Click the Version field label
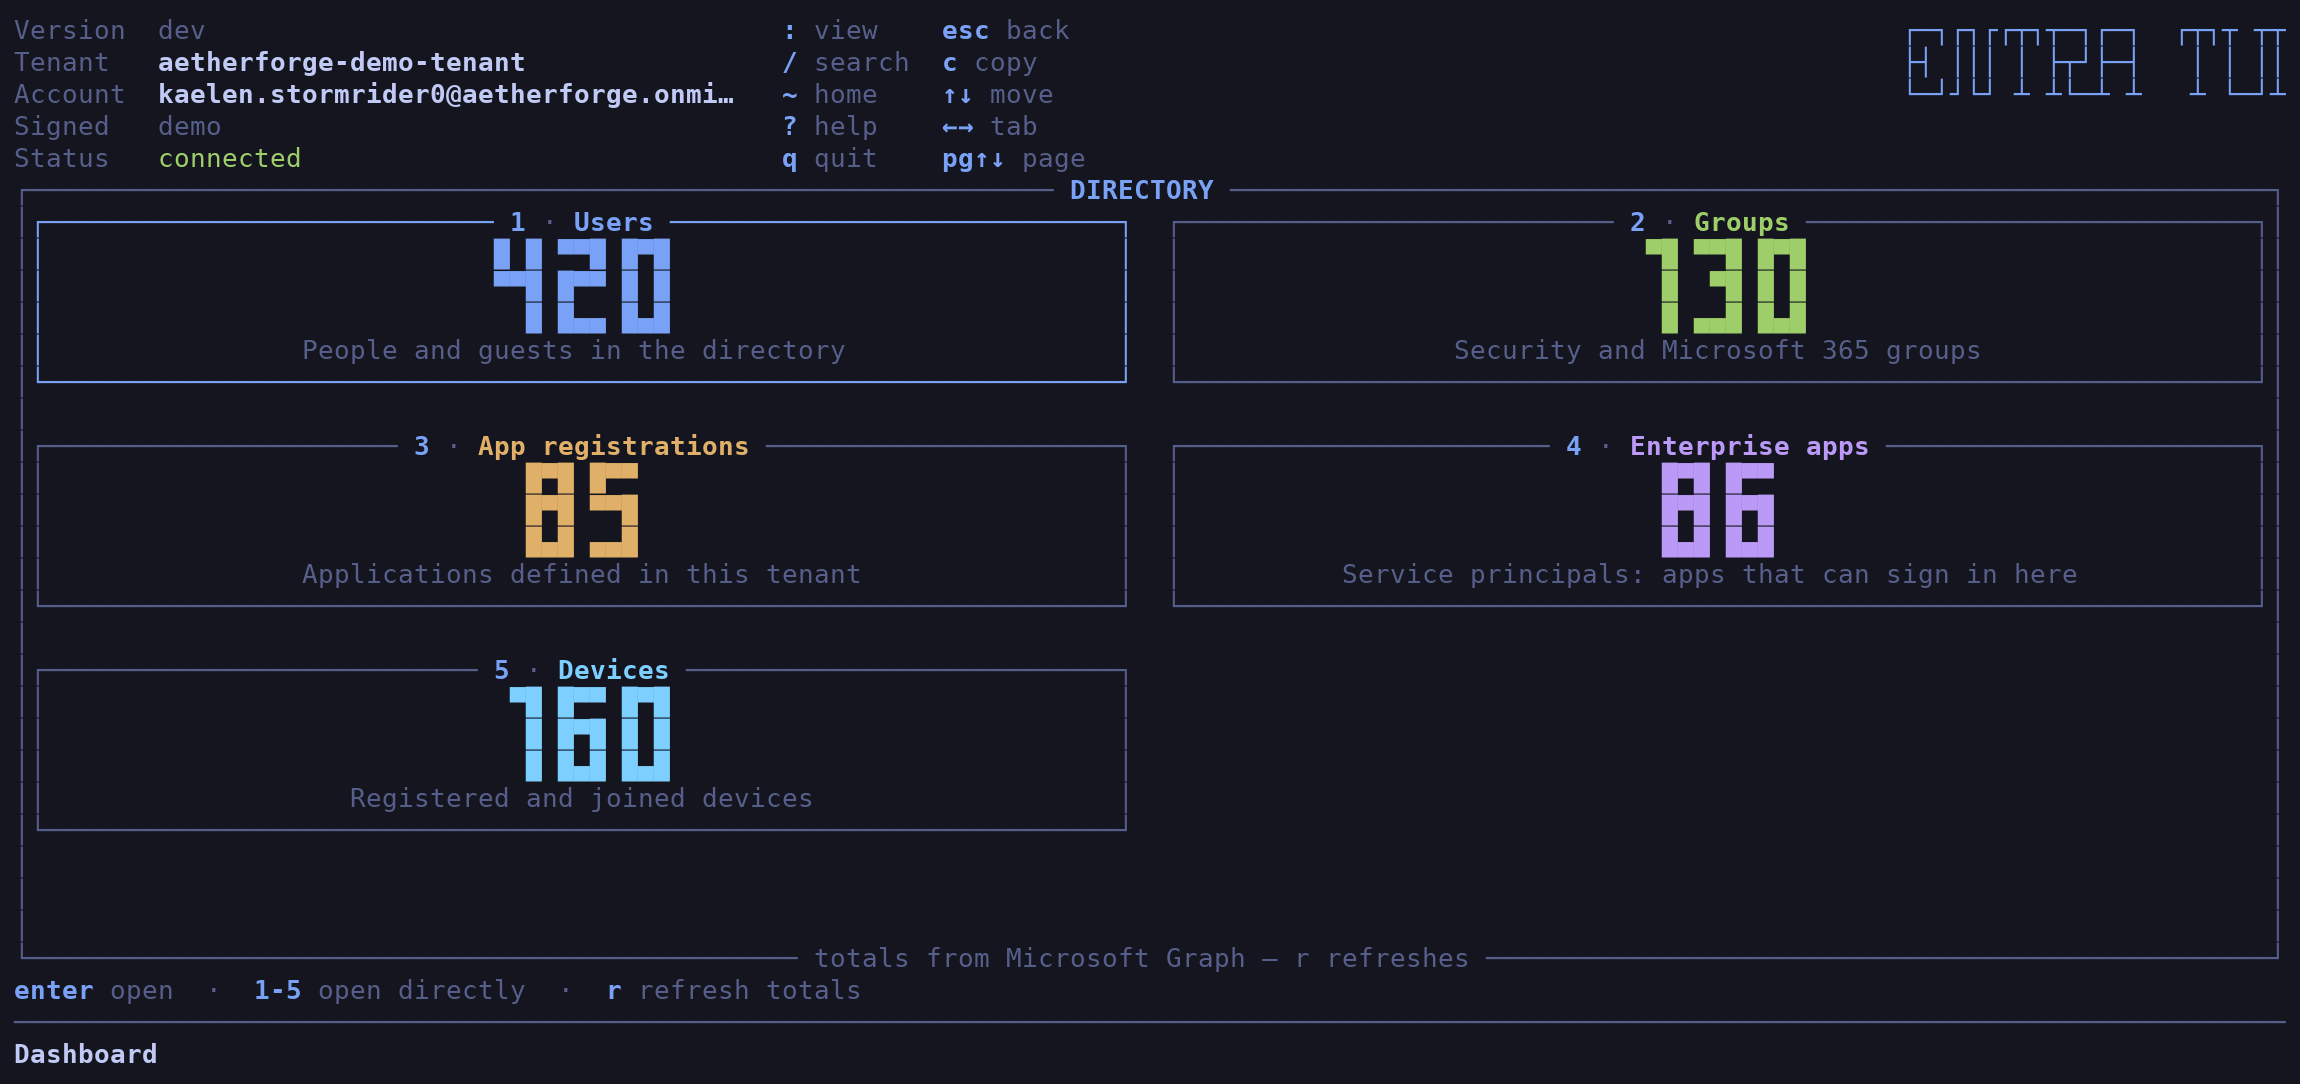The width and height of the screenshot is (2300, 1084). pos(70,31)
